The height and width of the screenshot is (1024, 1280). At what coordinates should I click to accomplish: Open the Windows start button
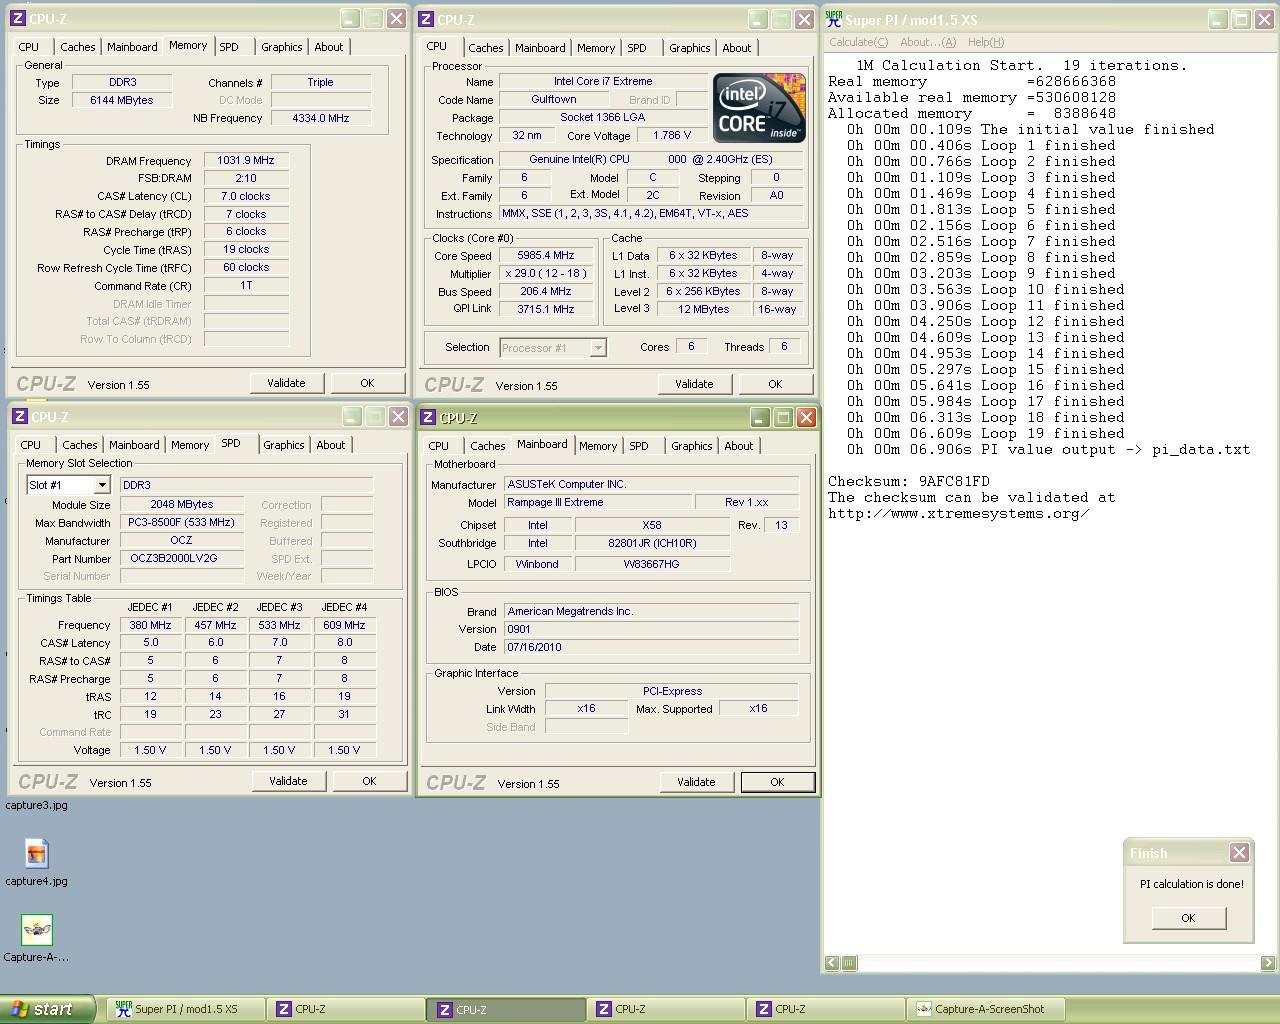coord(47,1009)
